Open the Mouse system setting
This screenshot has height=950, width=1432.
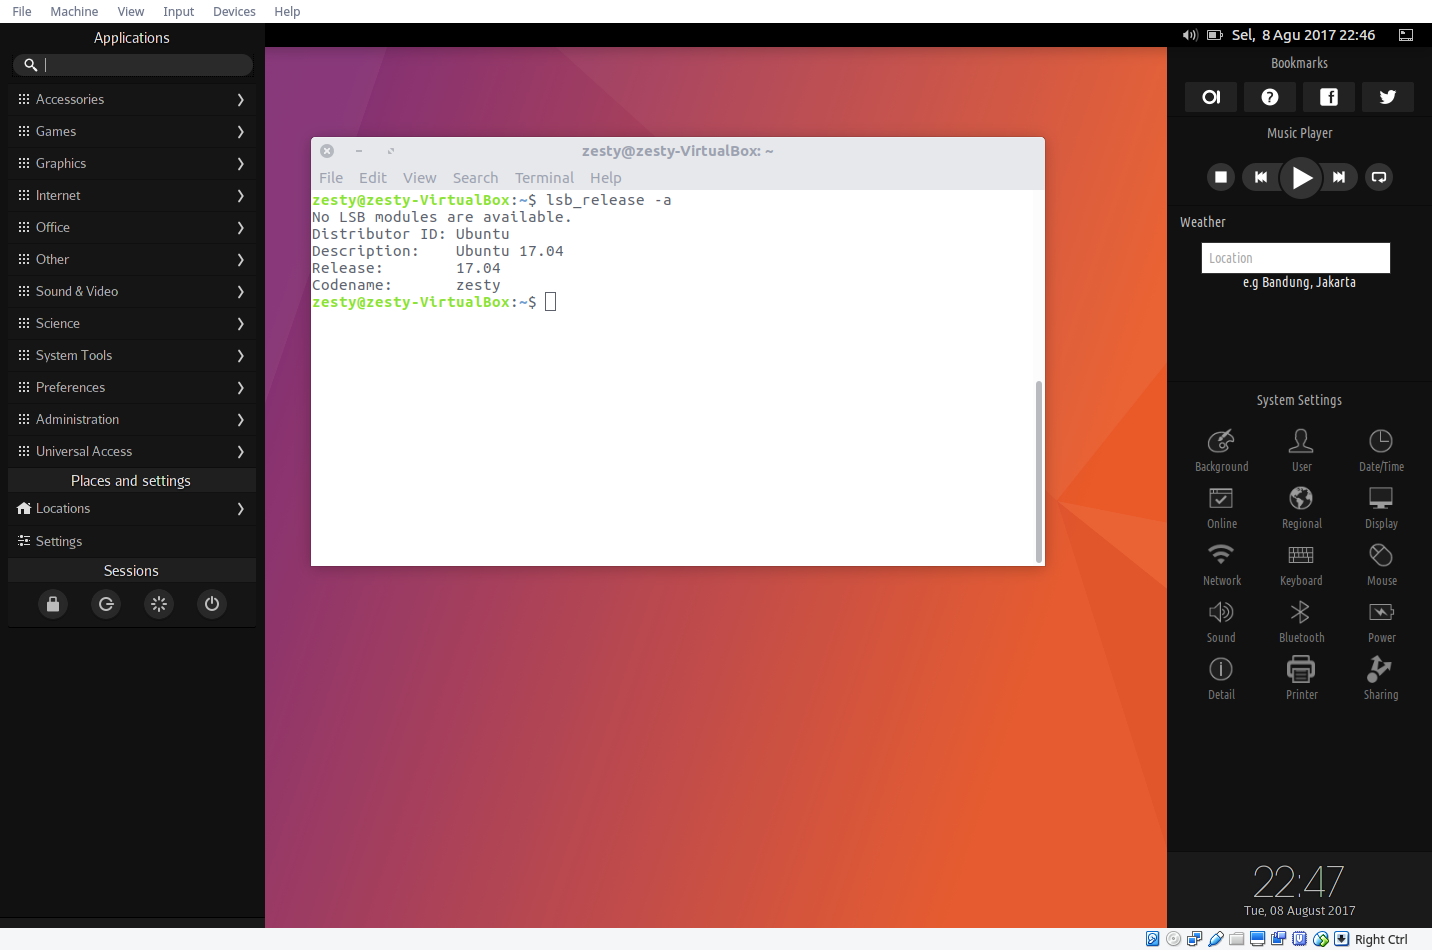[x=1381, y=564]
